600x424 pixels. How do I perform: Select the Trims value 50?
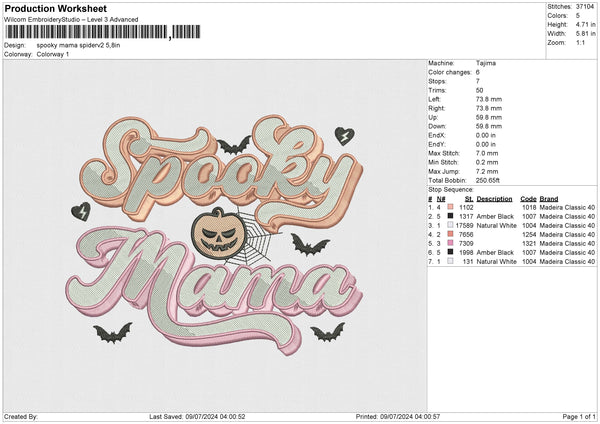click(479, 90)
